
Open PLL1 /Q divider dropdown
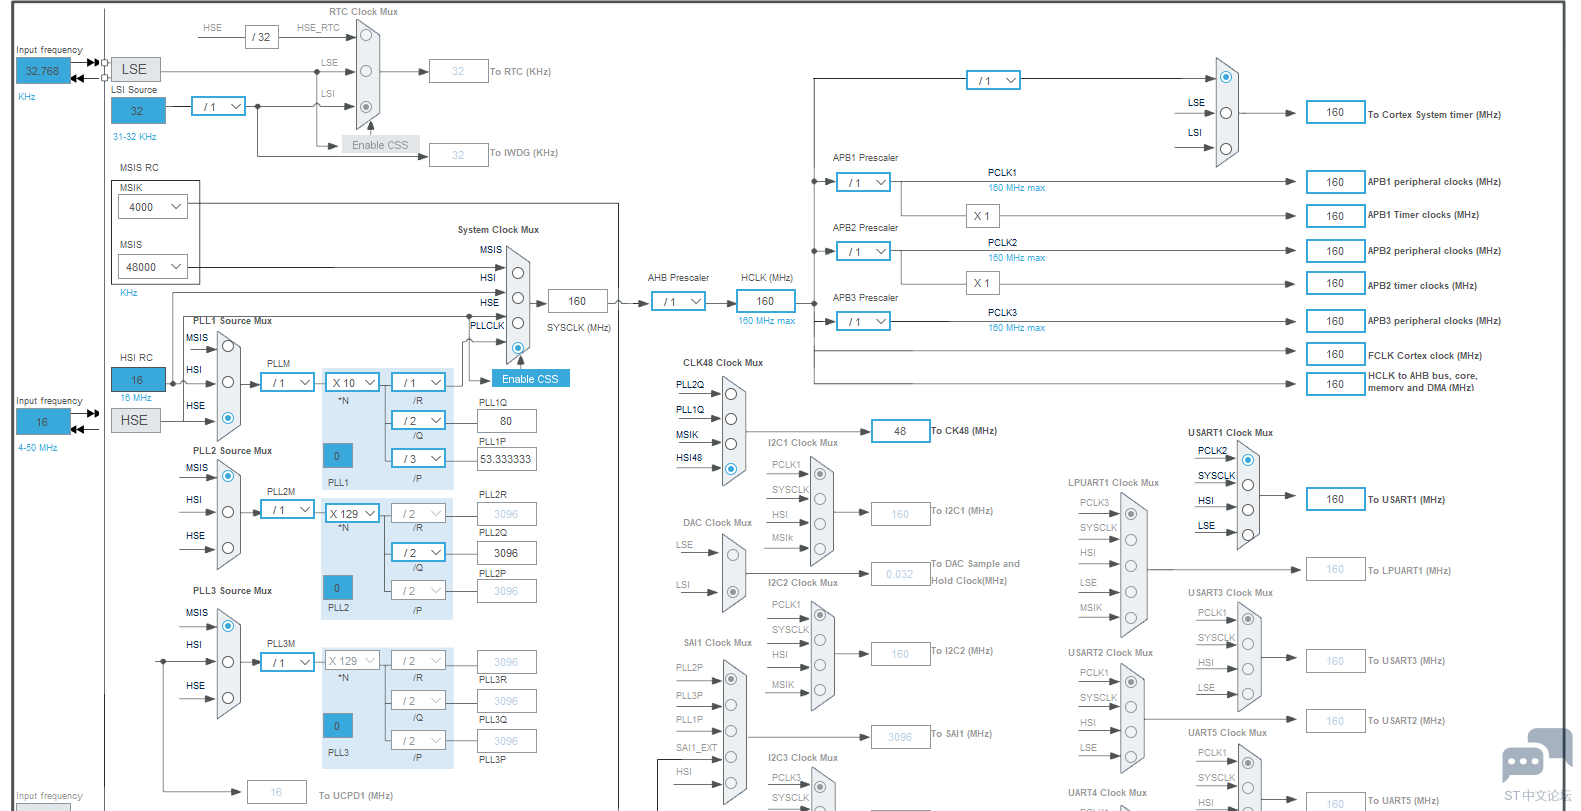click(x=418, y=420)
